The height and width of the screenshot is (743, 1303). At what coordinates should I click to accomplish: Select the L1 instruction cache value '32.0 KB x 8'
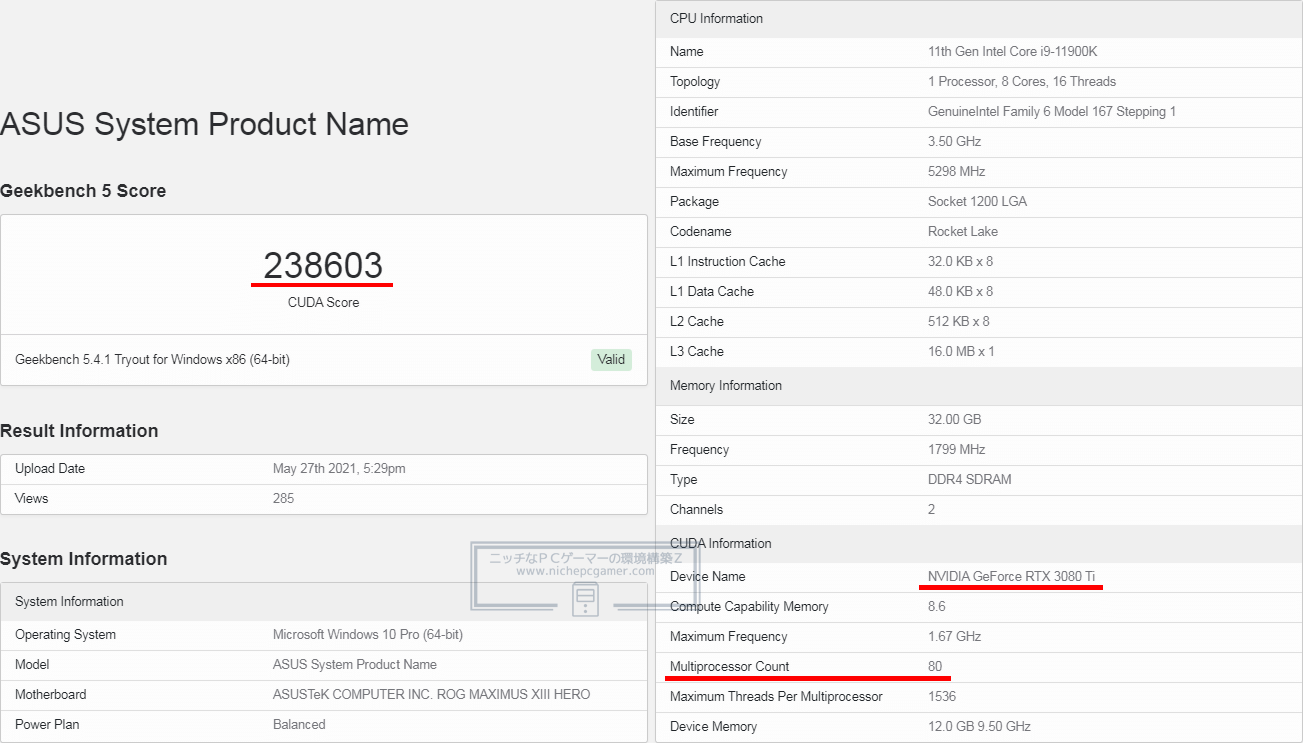961,262
